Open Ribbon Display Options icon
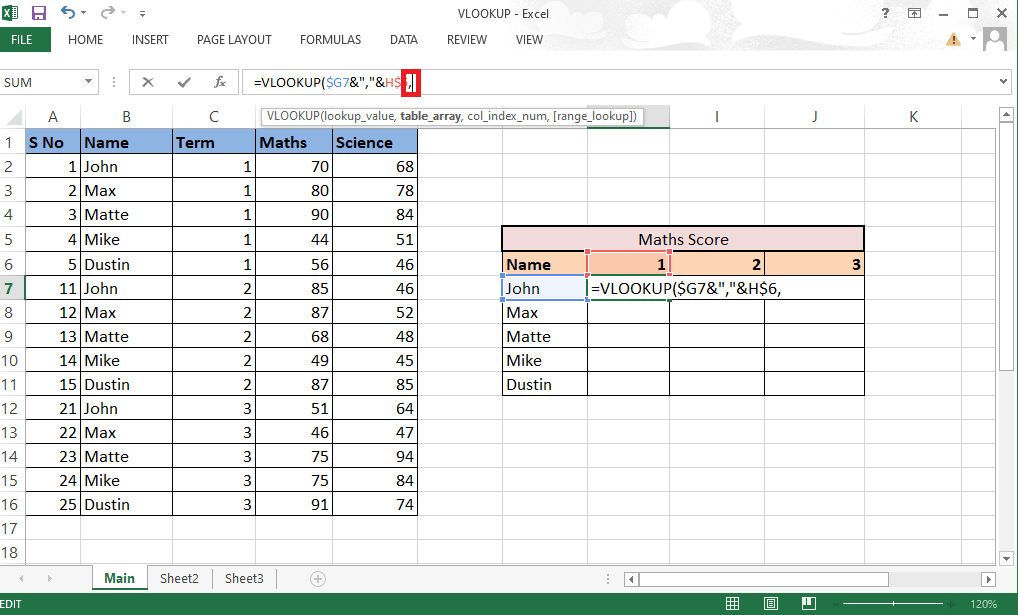Image resolution: width=1018 pixels, height=615 pixels. click(913, 14)
